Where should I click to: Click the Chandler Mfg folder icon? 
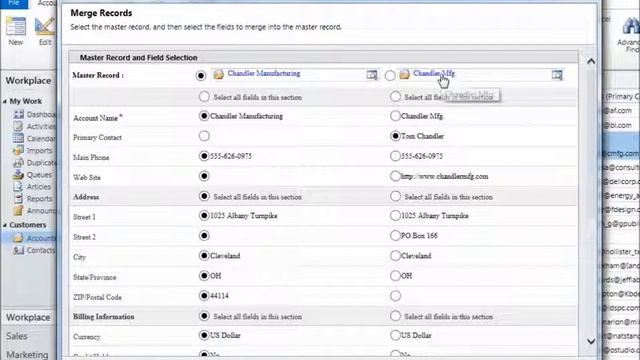click(x=404, y=74)
